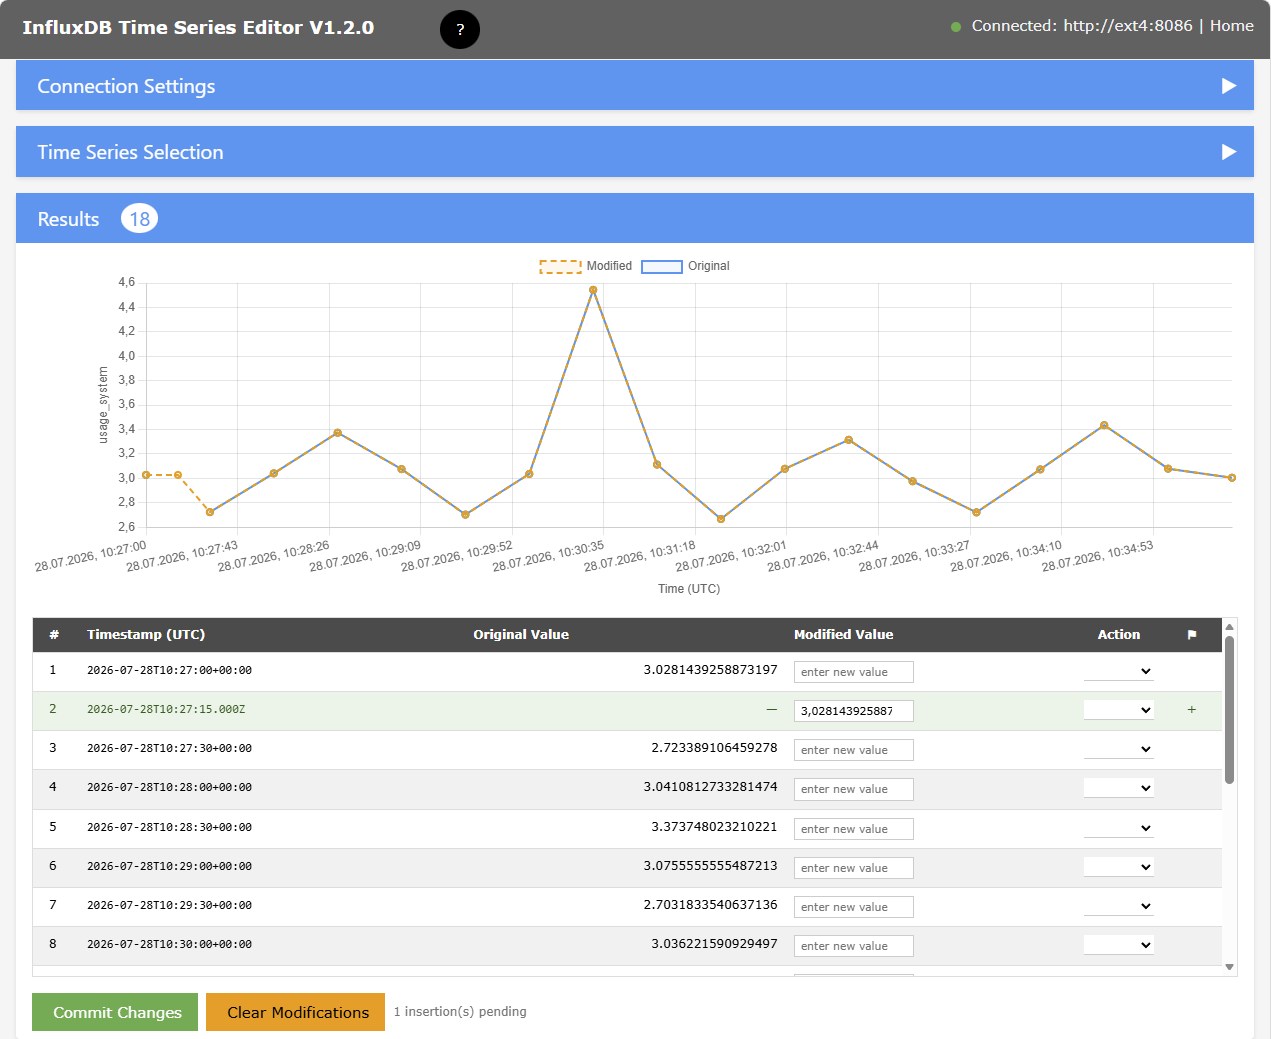Click the Results section header

coord(635,218)
